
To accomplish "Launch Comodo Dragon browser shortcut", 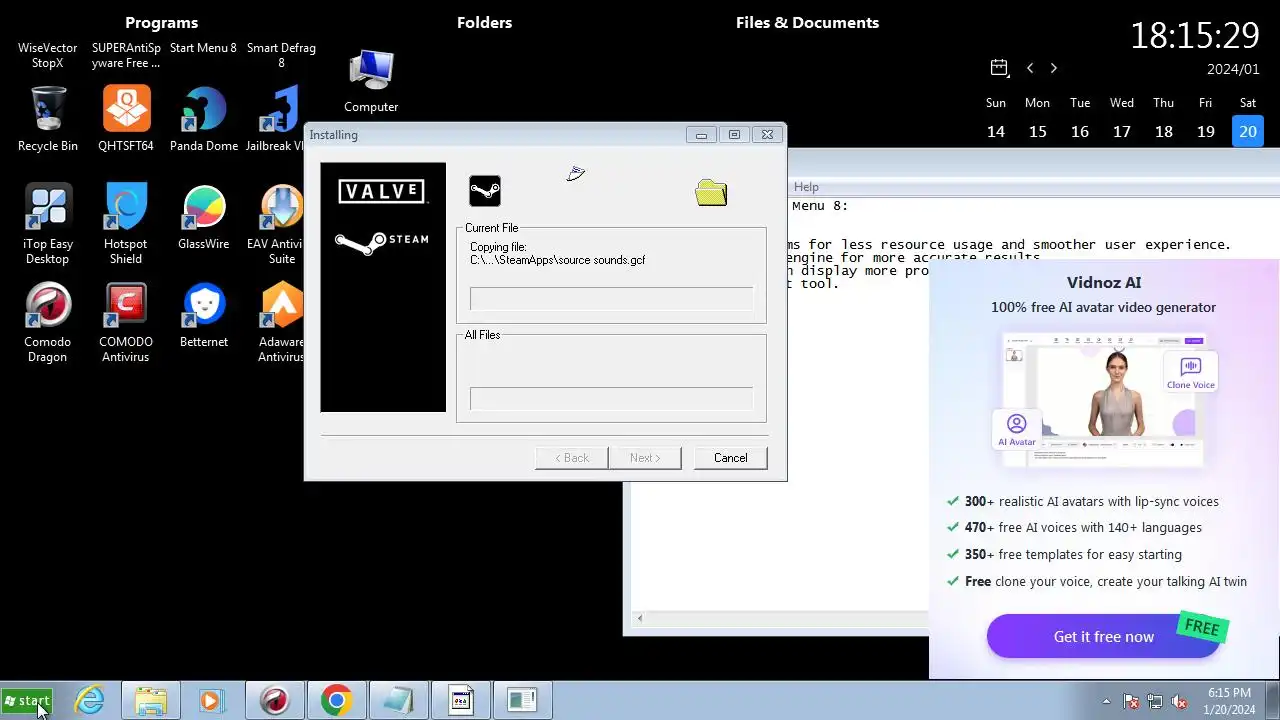I will coord(47,322).
